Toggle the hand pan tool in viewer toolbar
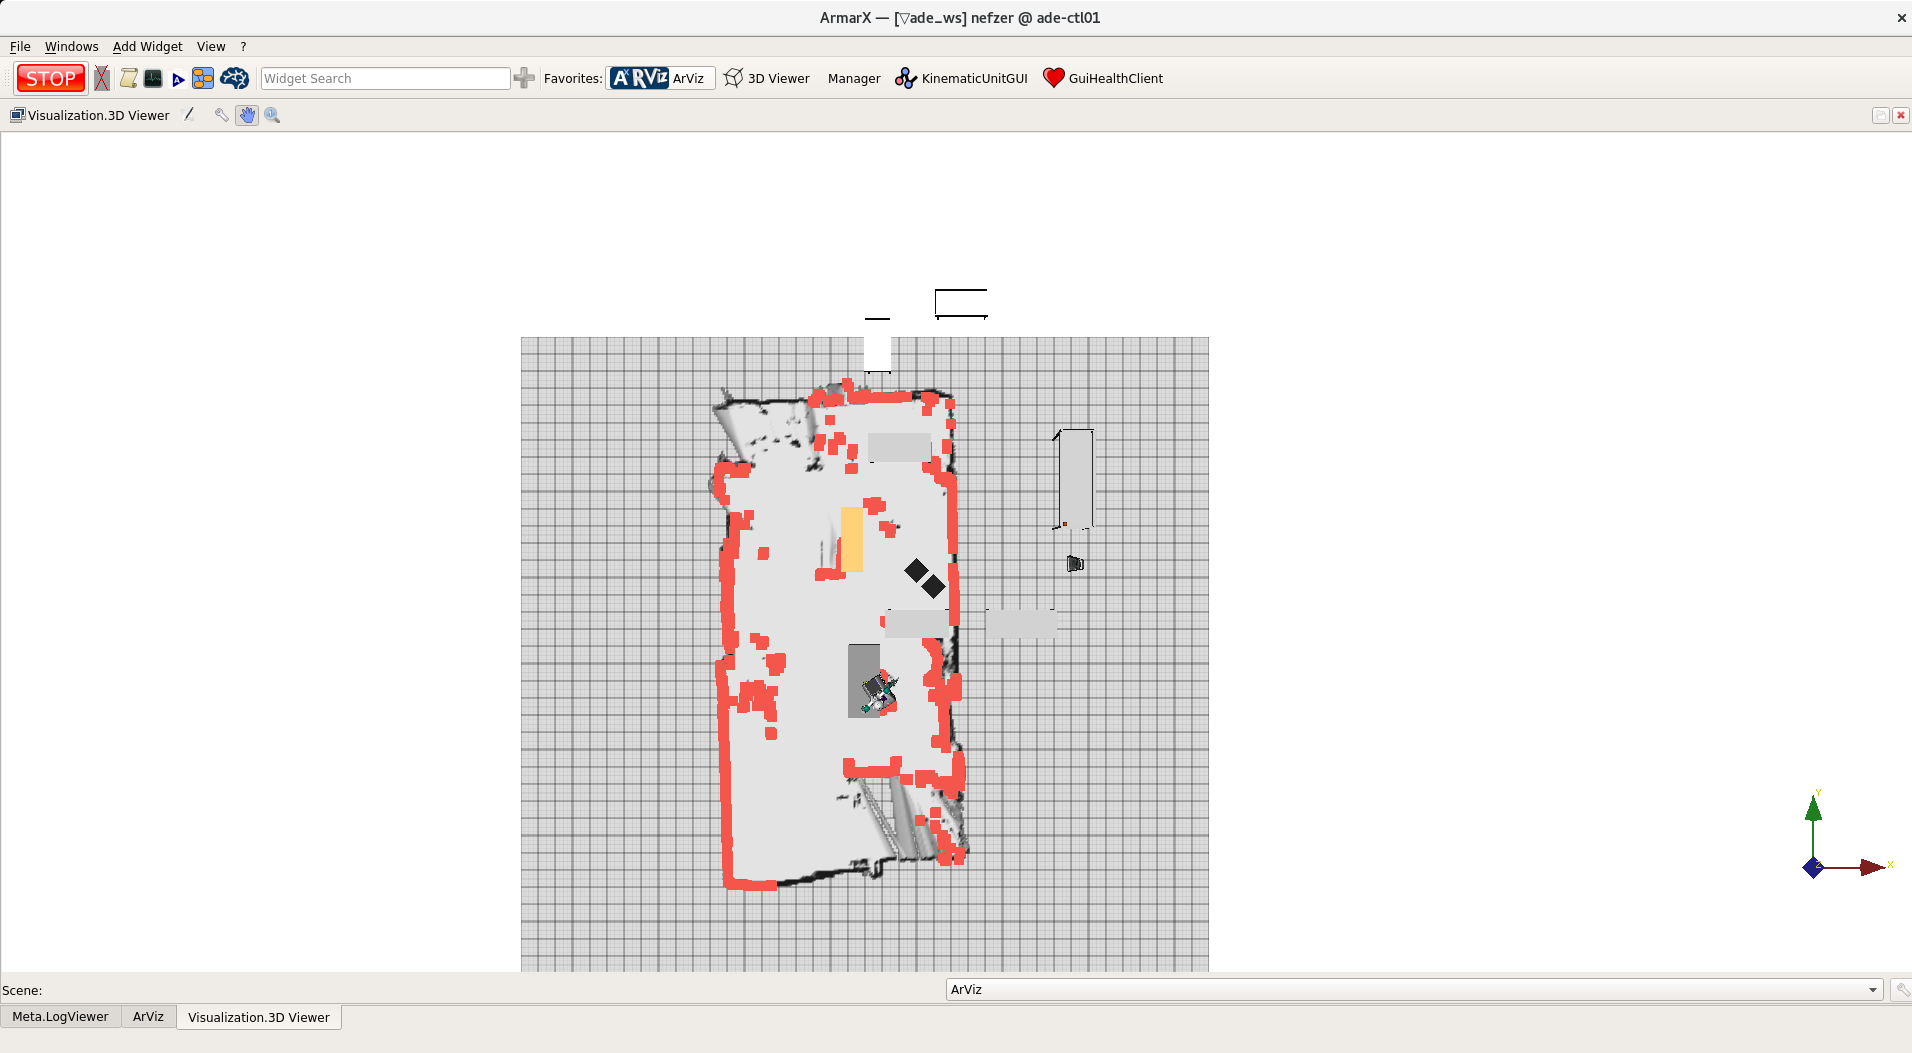The image size is (1912, 1053). tap(247, 115)
